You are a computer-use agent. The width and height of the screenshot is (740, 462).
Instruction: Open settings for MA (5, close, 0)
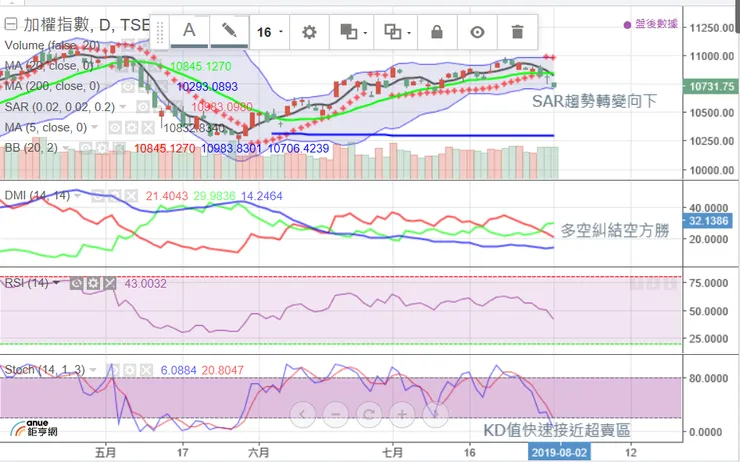(x=131, y=127)
